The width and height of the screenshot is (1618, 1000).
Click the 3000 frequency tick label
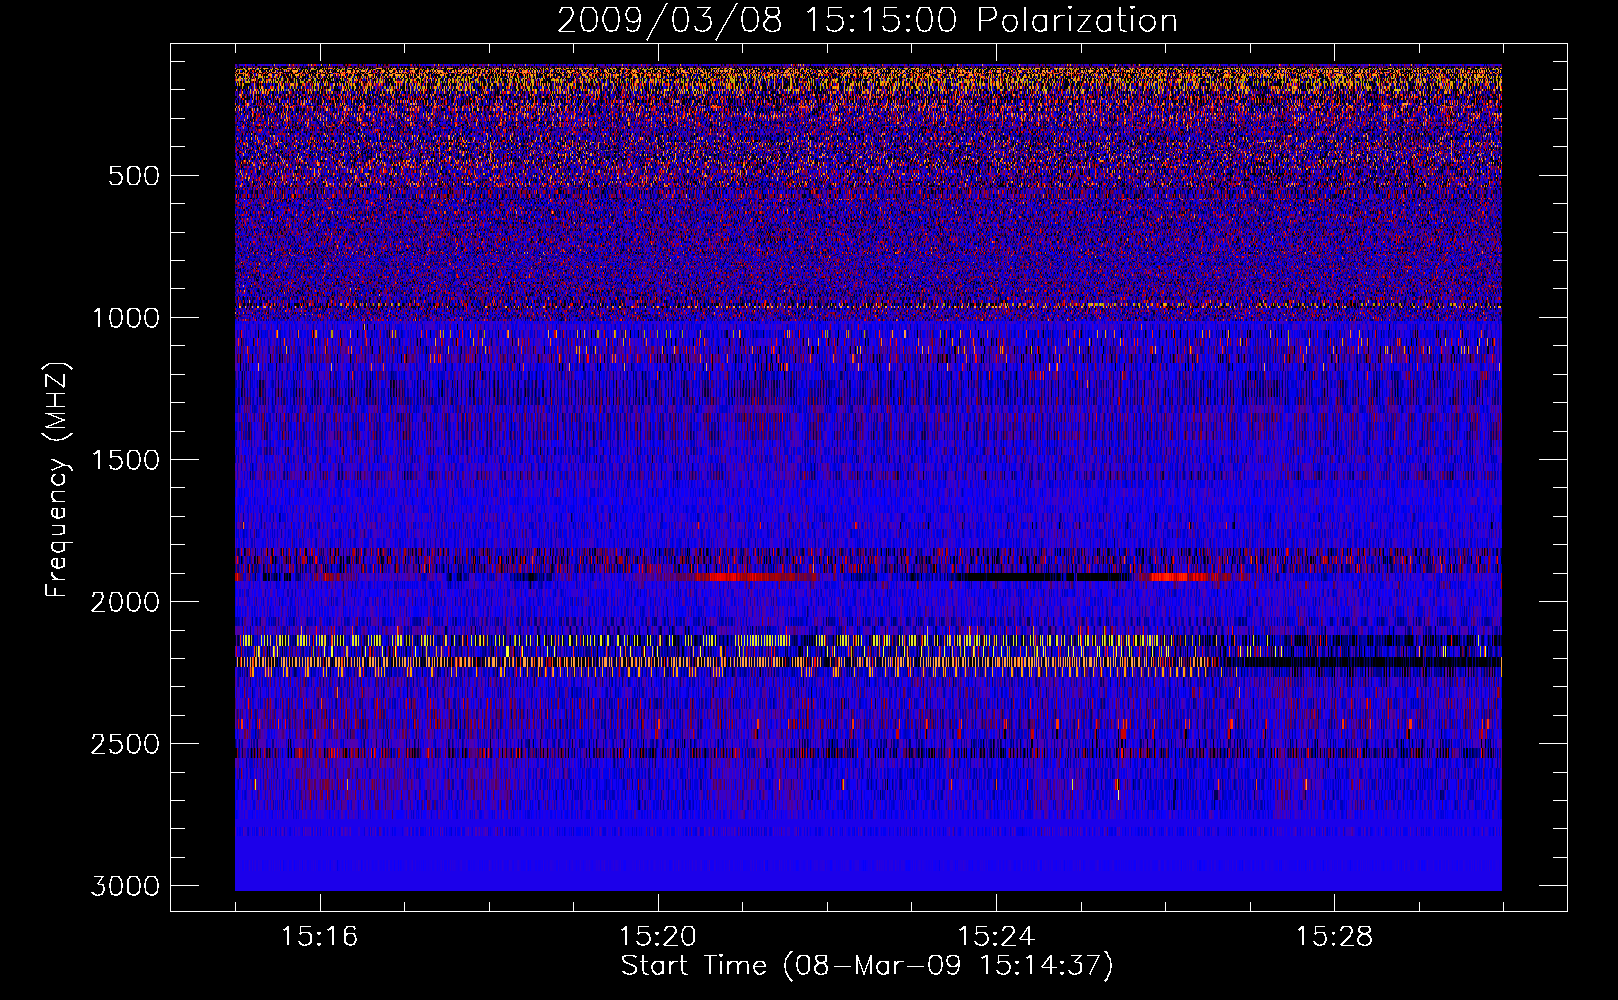coord(125,886)
